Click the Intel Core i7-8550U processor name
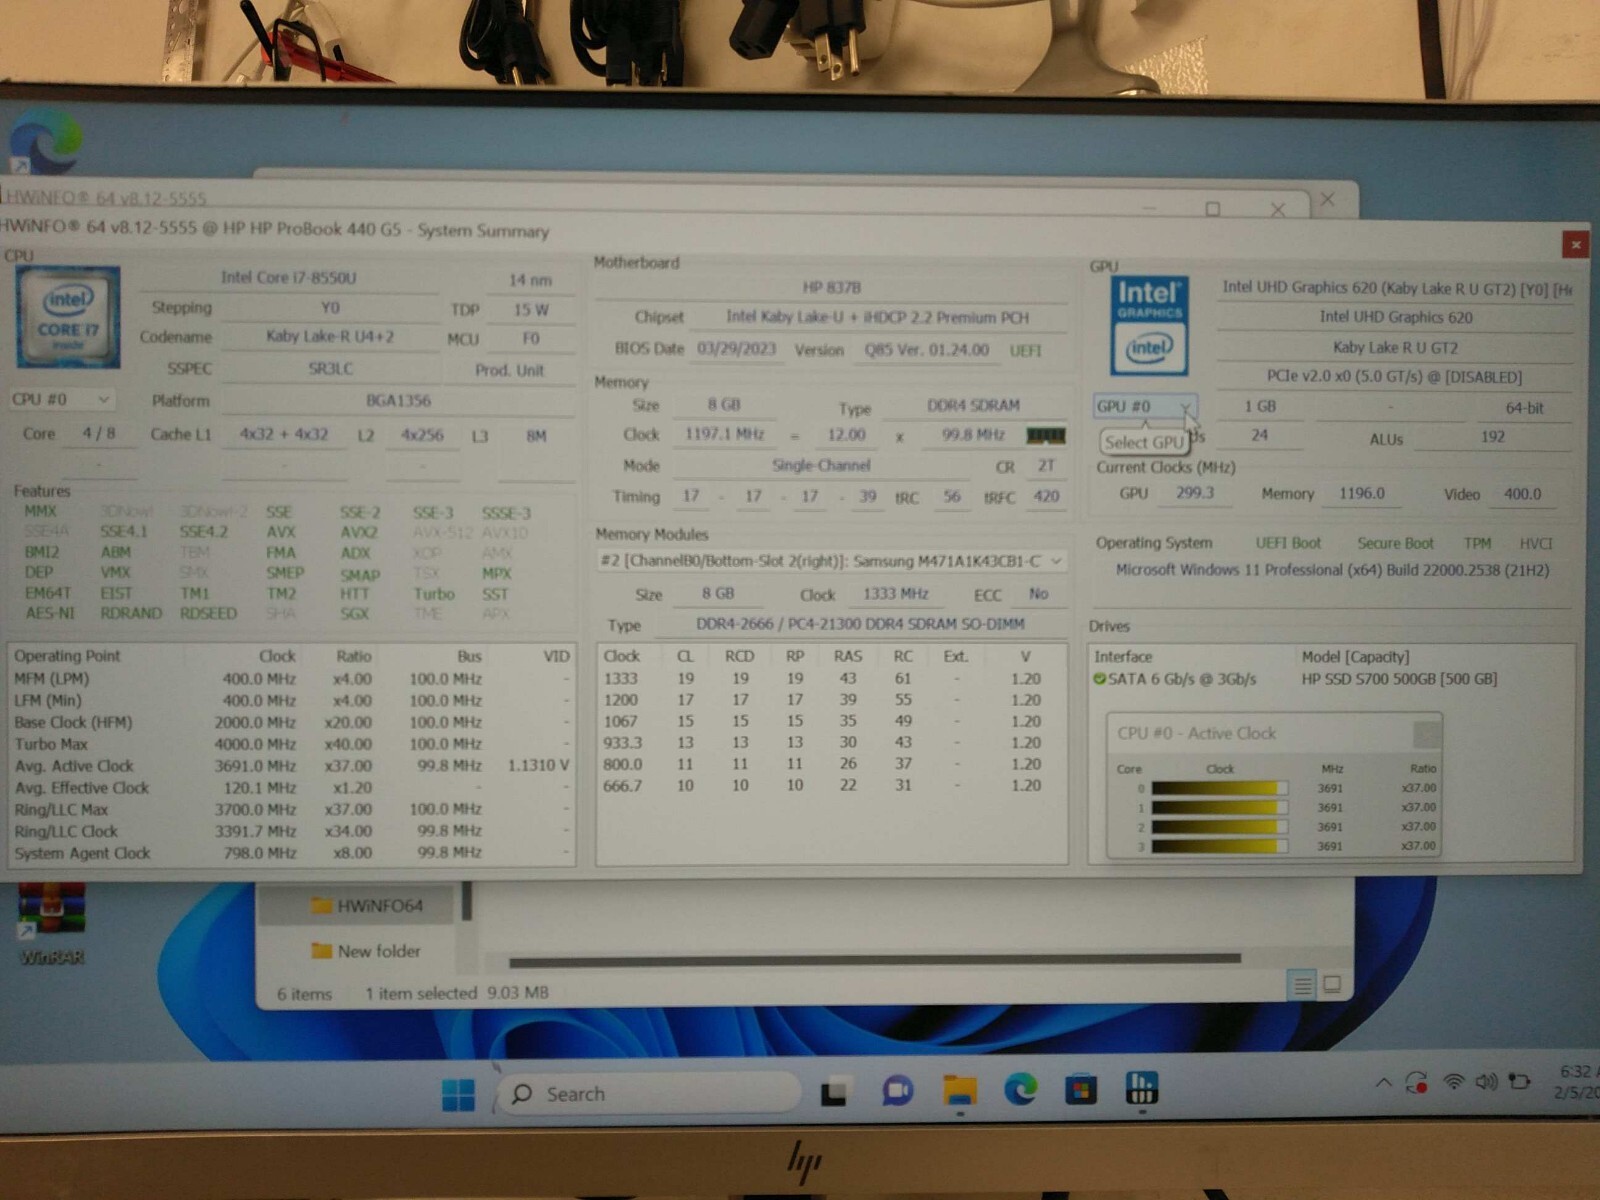 [x=289, y=277]
